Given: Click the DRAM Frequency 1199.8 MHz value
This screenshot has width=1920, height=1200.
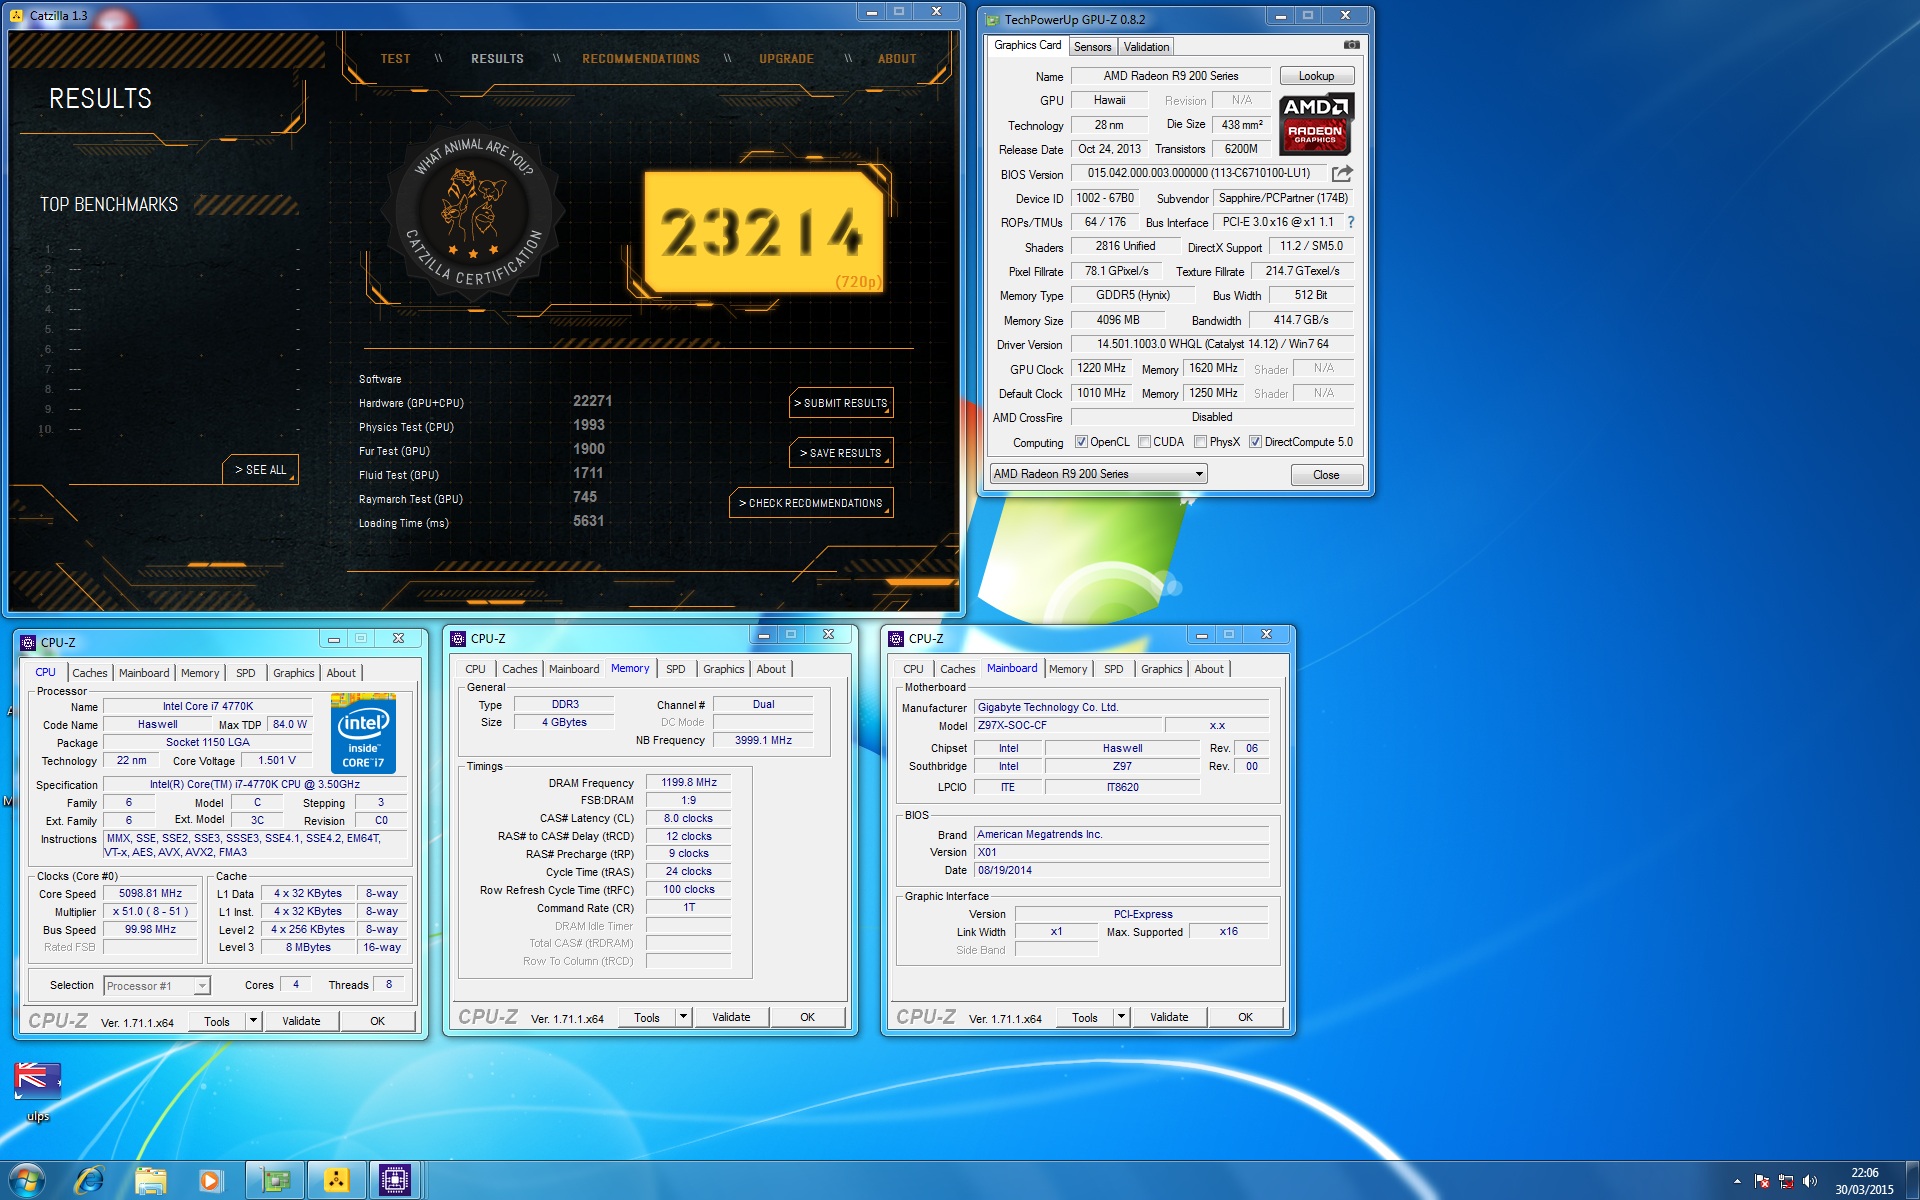Looking at the screenshot, I should 688,783.
